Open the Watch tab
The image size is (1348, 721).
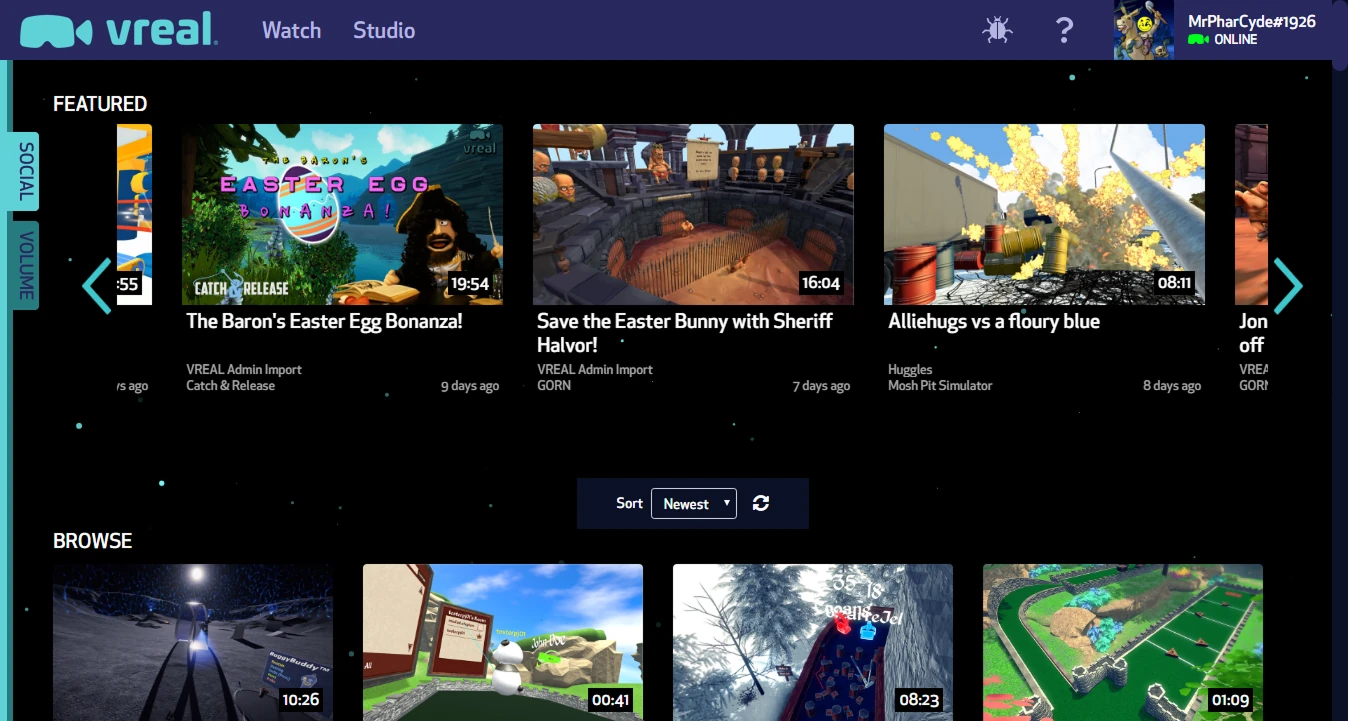click(291, 30)
